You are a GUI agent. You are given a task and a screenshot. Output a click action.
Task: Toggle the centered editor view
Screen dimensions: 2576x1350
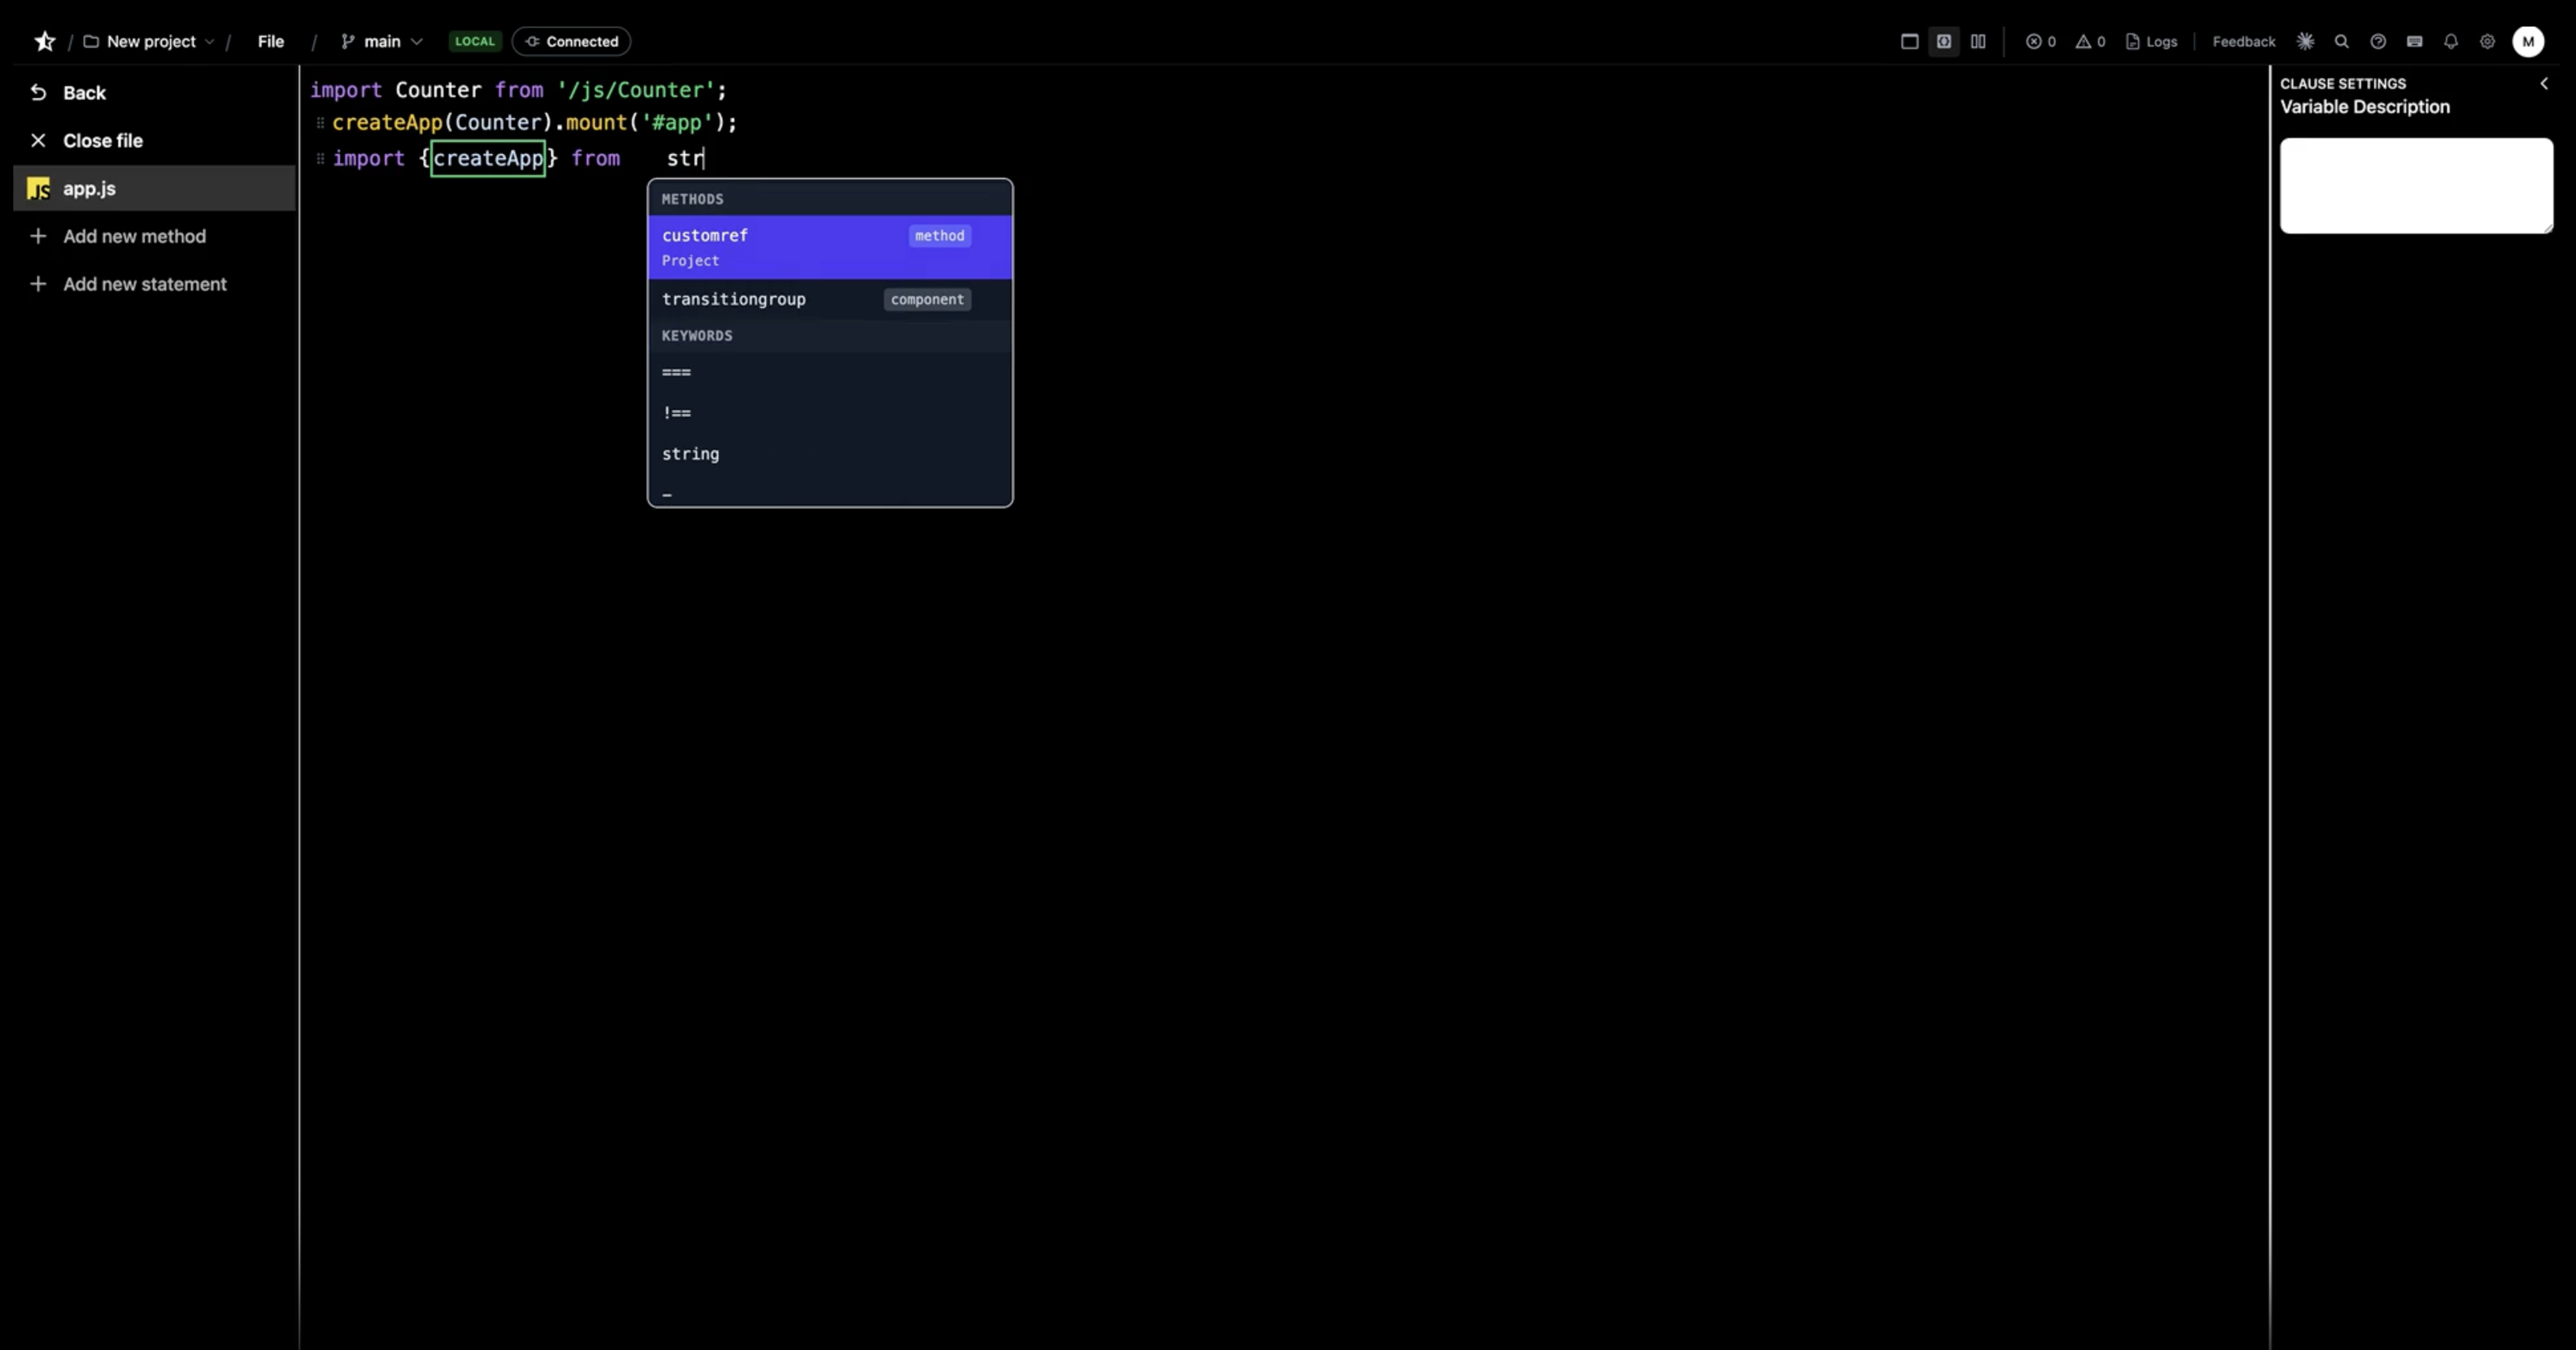[1944, 41]
